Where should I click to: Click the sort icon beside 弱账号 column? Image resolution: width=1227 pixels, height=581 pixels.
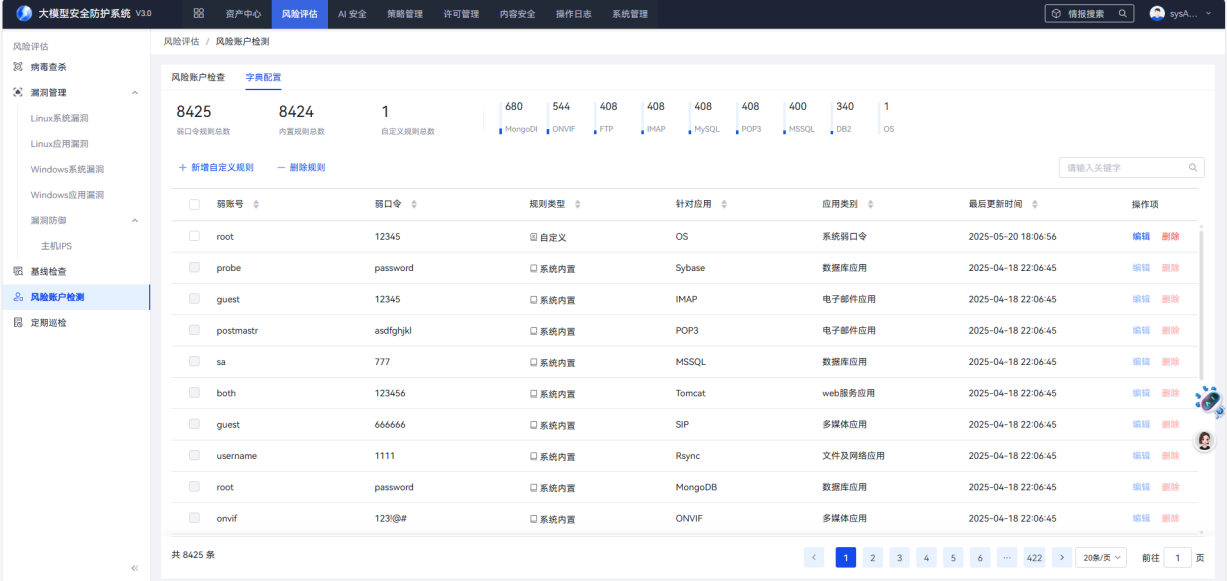(x=256, y=204)
